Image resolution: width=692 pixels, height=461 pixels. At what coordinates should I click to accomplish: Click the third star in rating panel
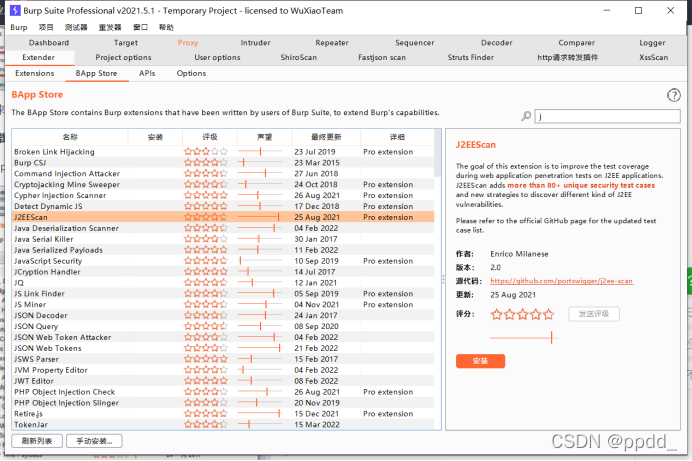523,314
